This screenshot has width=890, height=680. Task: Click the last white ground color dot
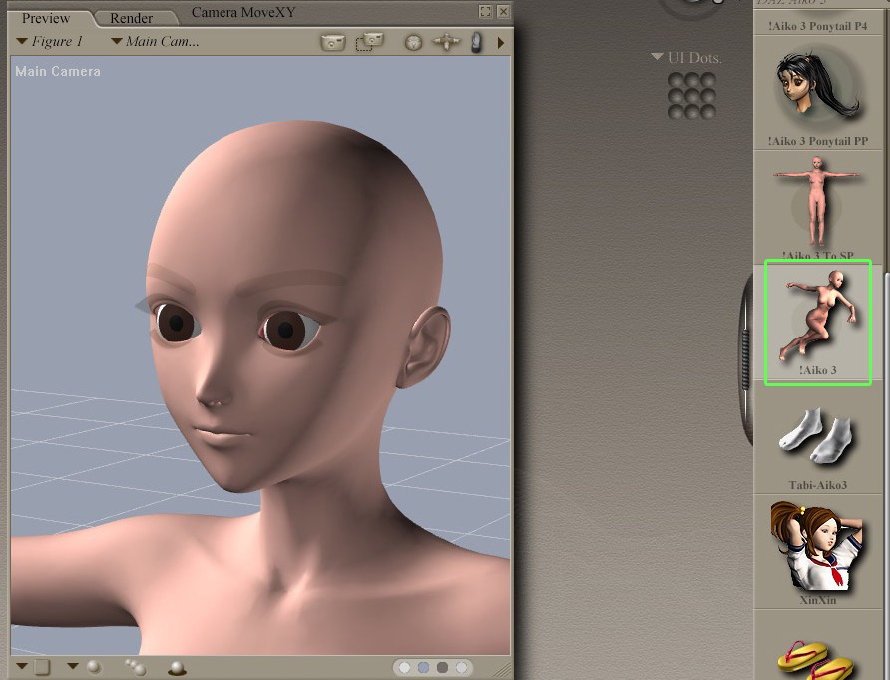[x=461, y=668]
